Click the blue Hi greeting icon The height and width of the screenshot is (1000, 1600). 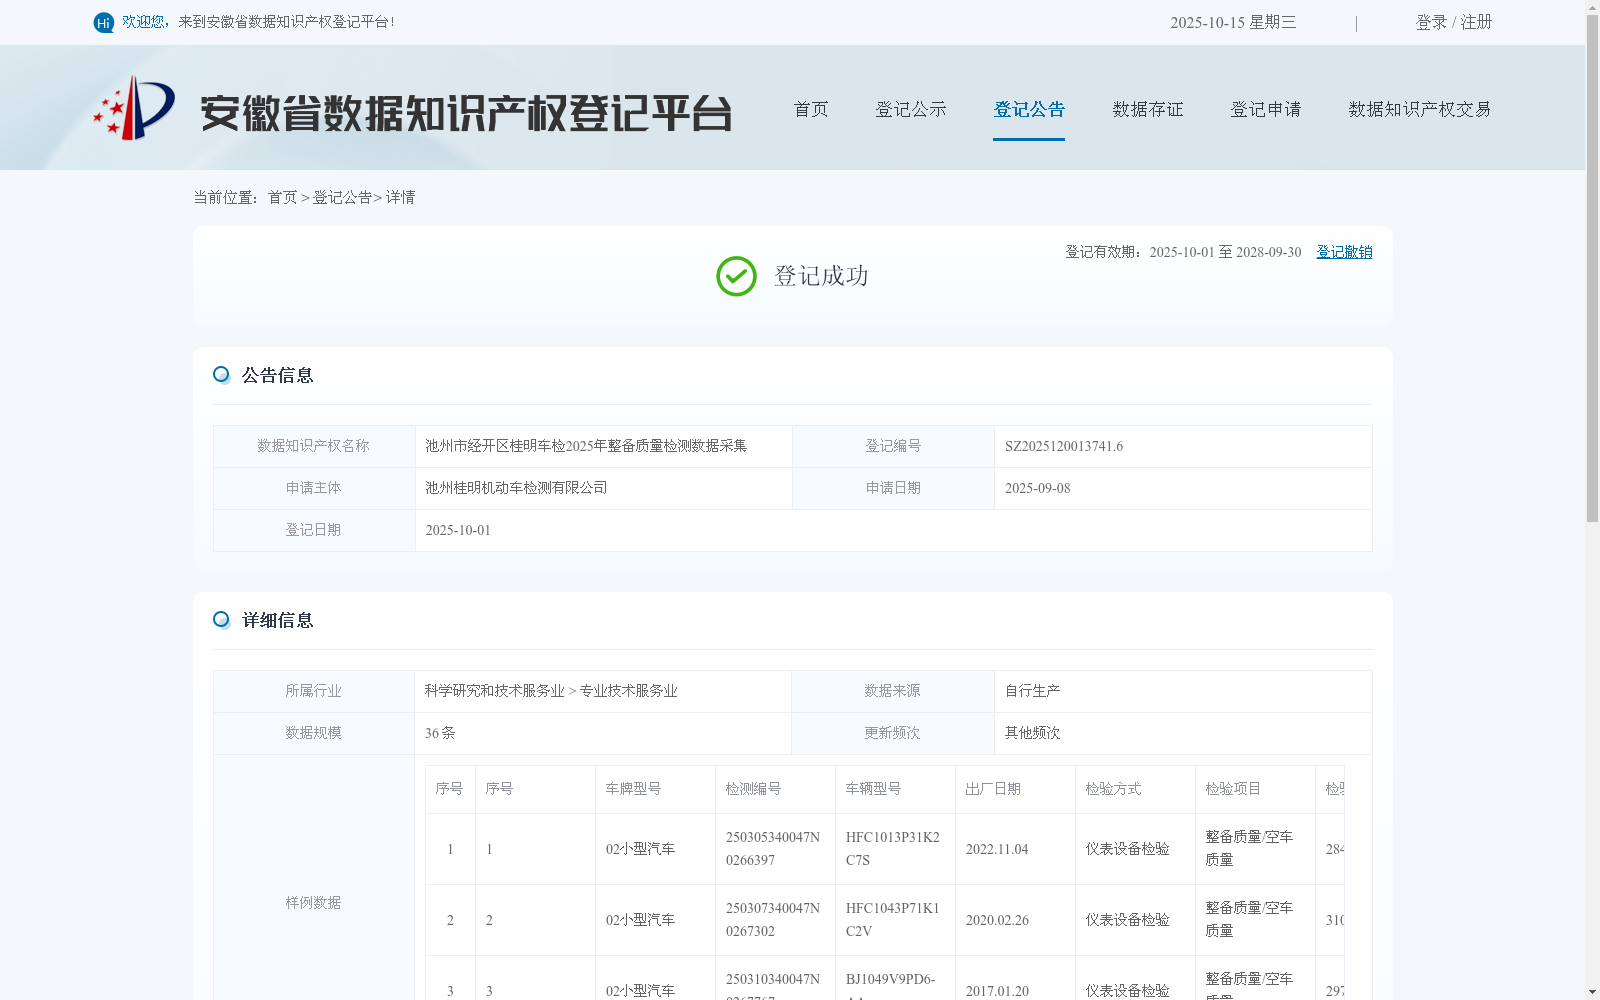coord(104,22)
